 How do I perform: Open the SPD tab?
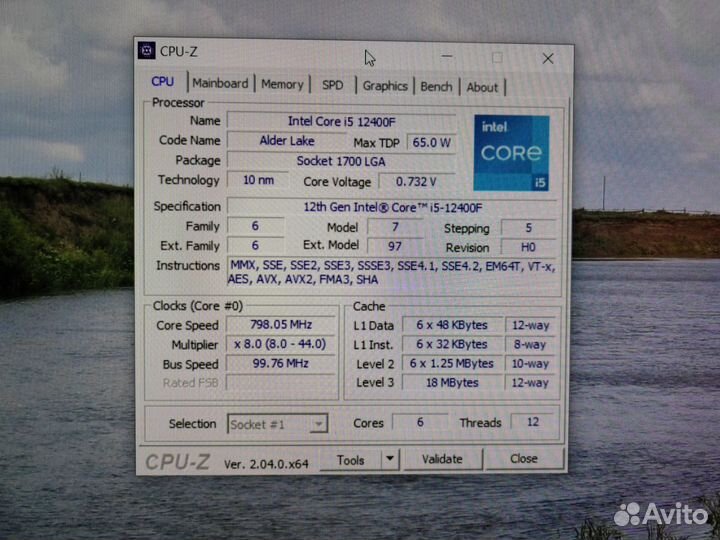(332, 85)
